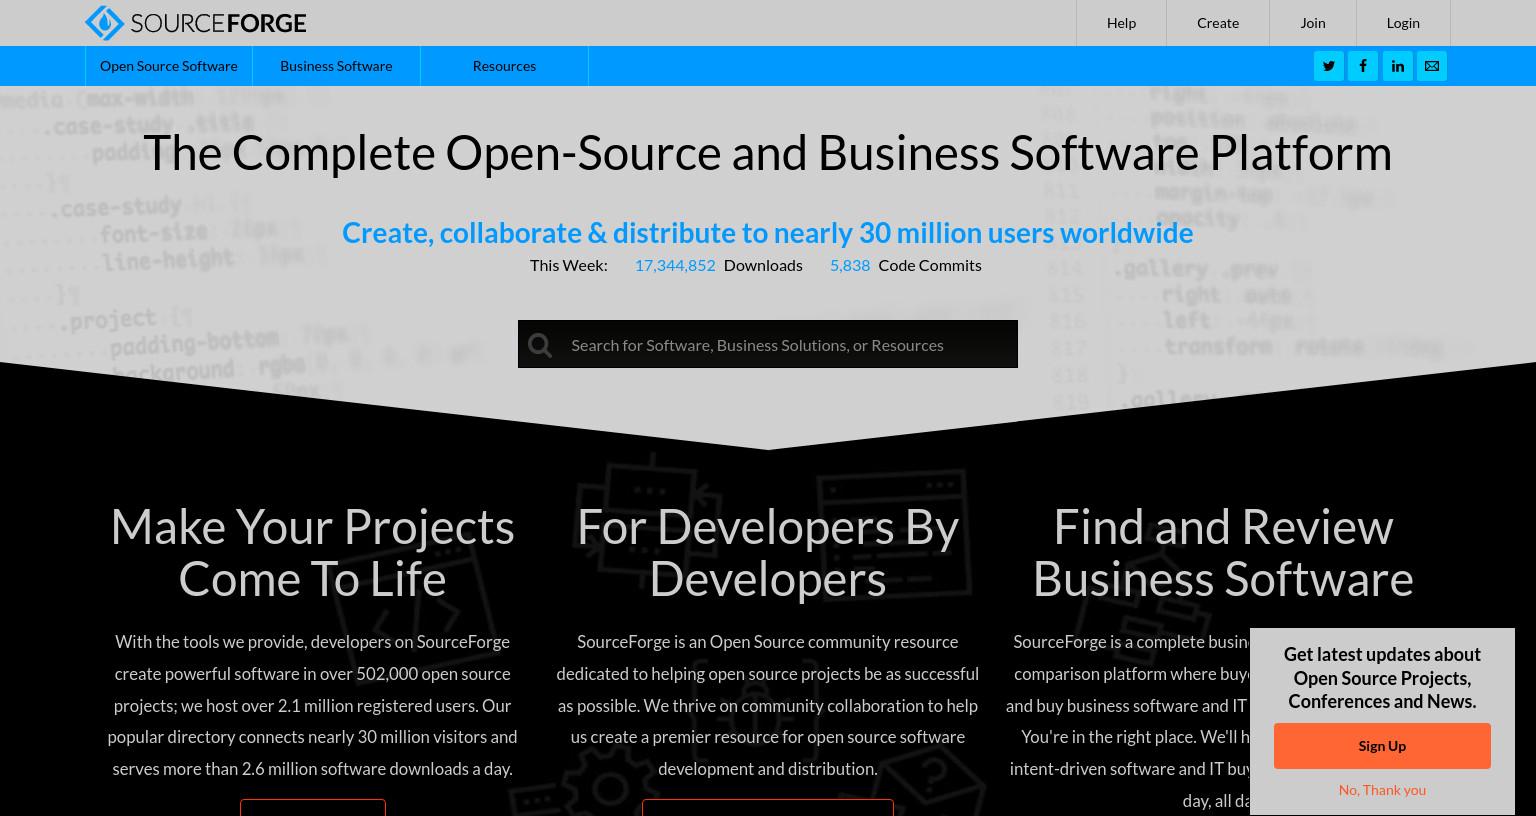
Task: Click the 5,838 code commits number
Action: point(850,265)
